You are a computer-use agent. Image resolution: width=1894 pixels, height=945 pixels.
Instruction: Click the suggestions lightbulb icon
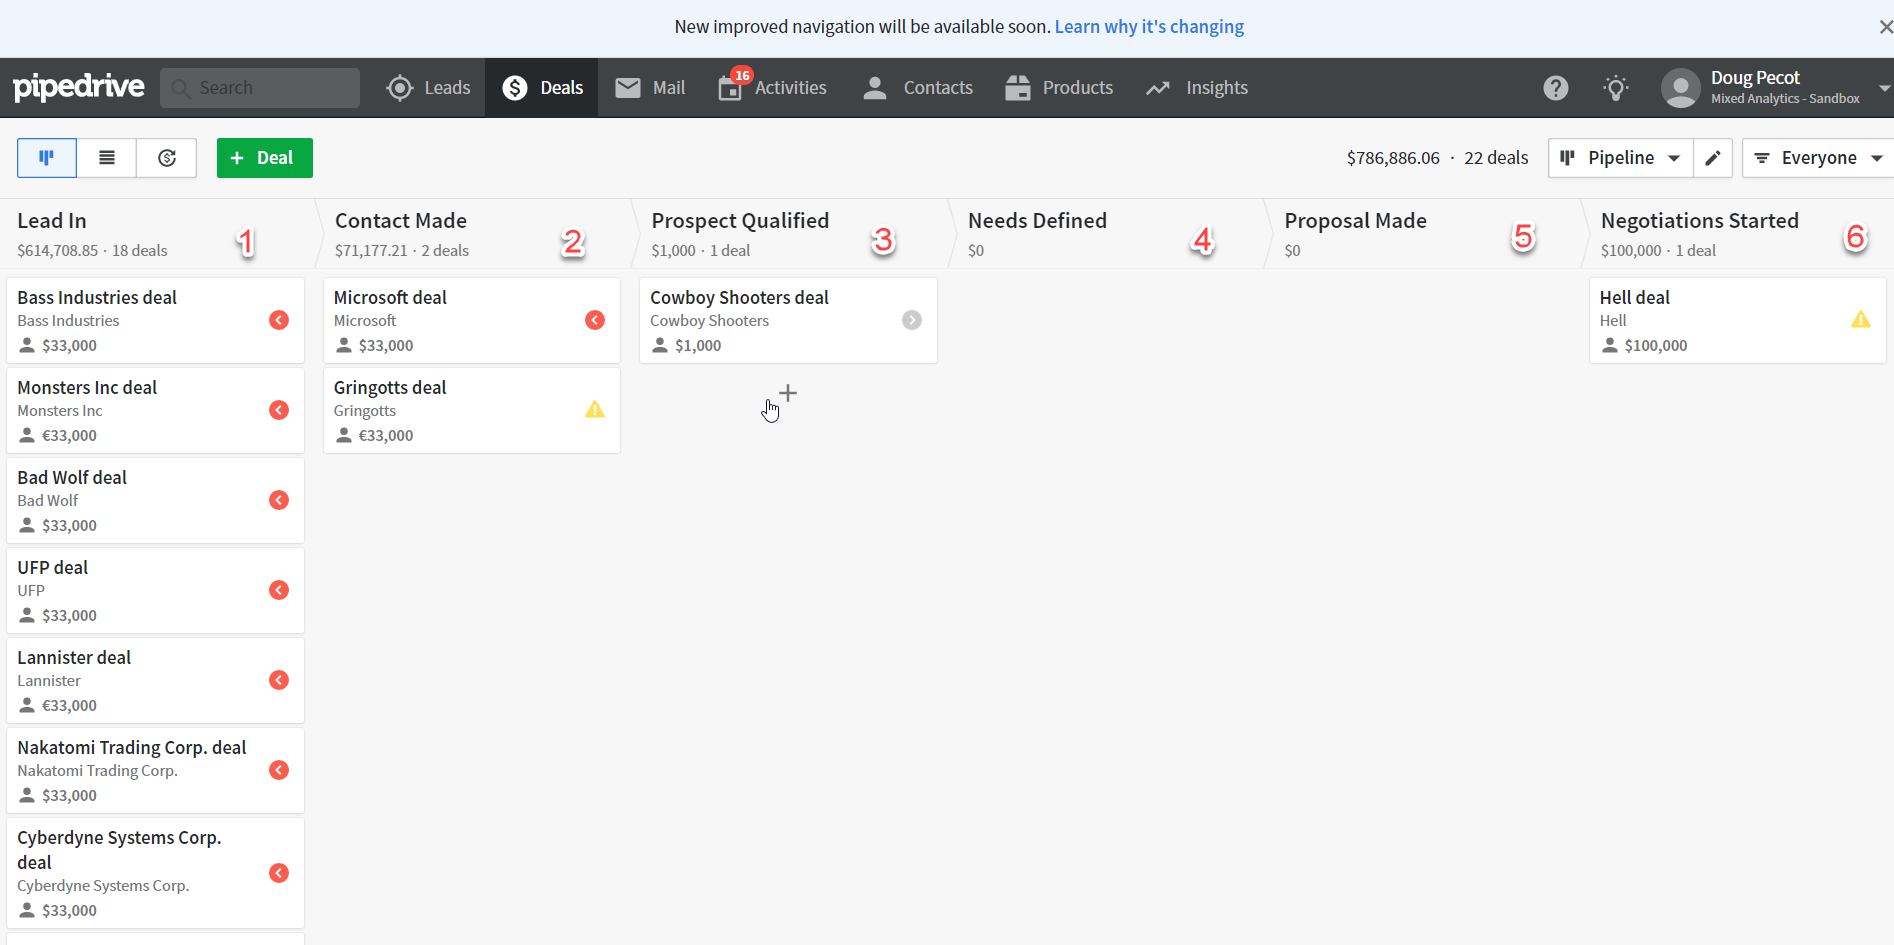coord(1615,87)
